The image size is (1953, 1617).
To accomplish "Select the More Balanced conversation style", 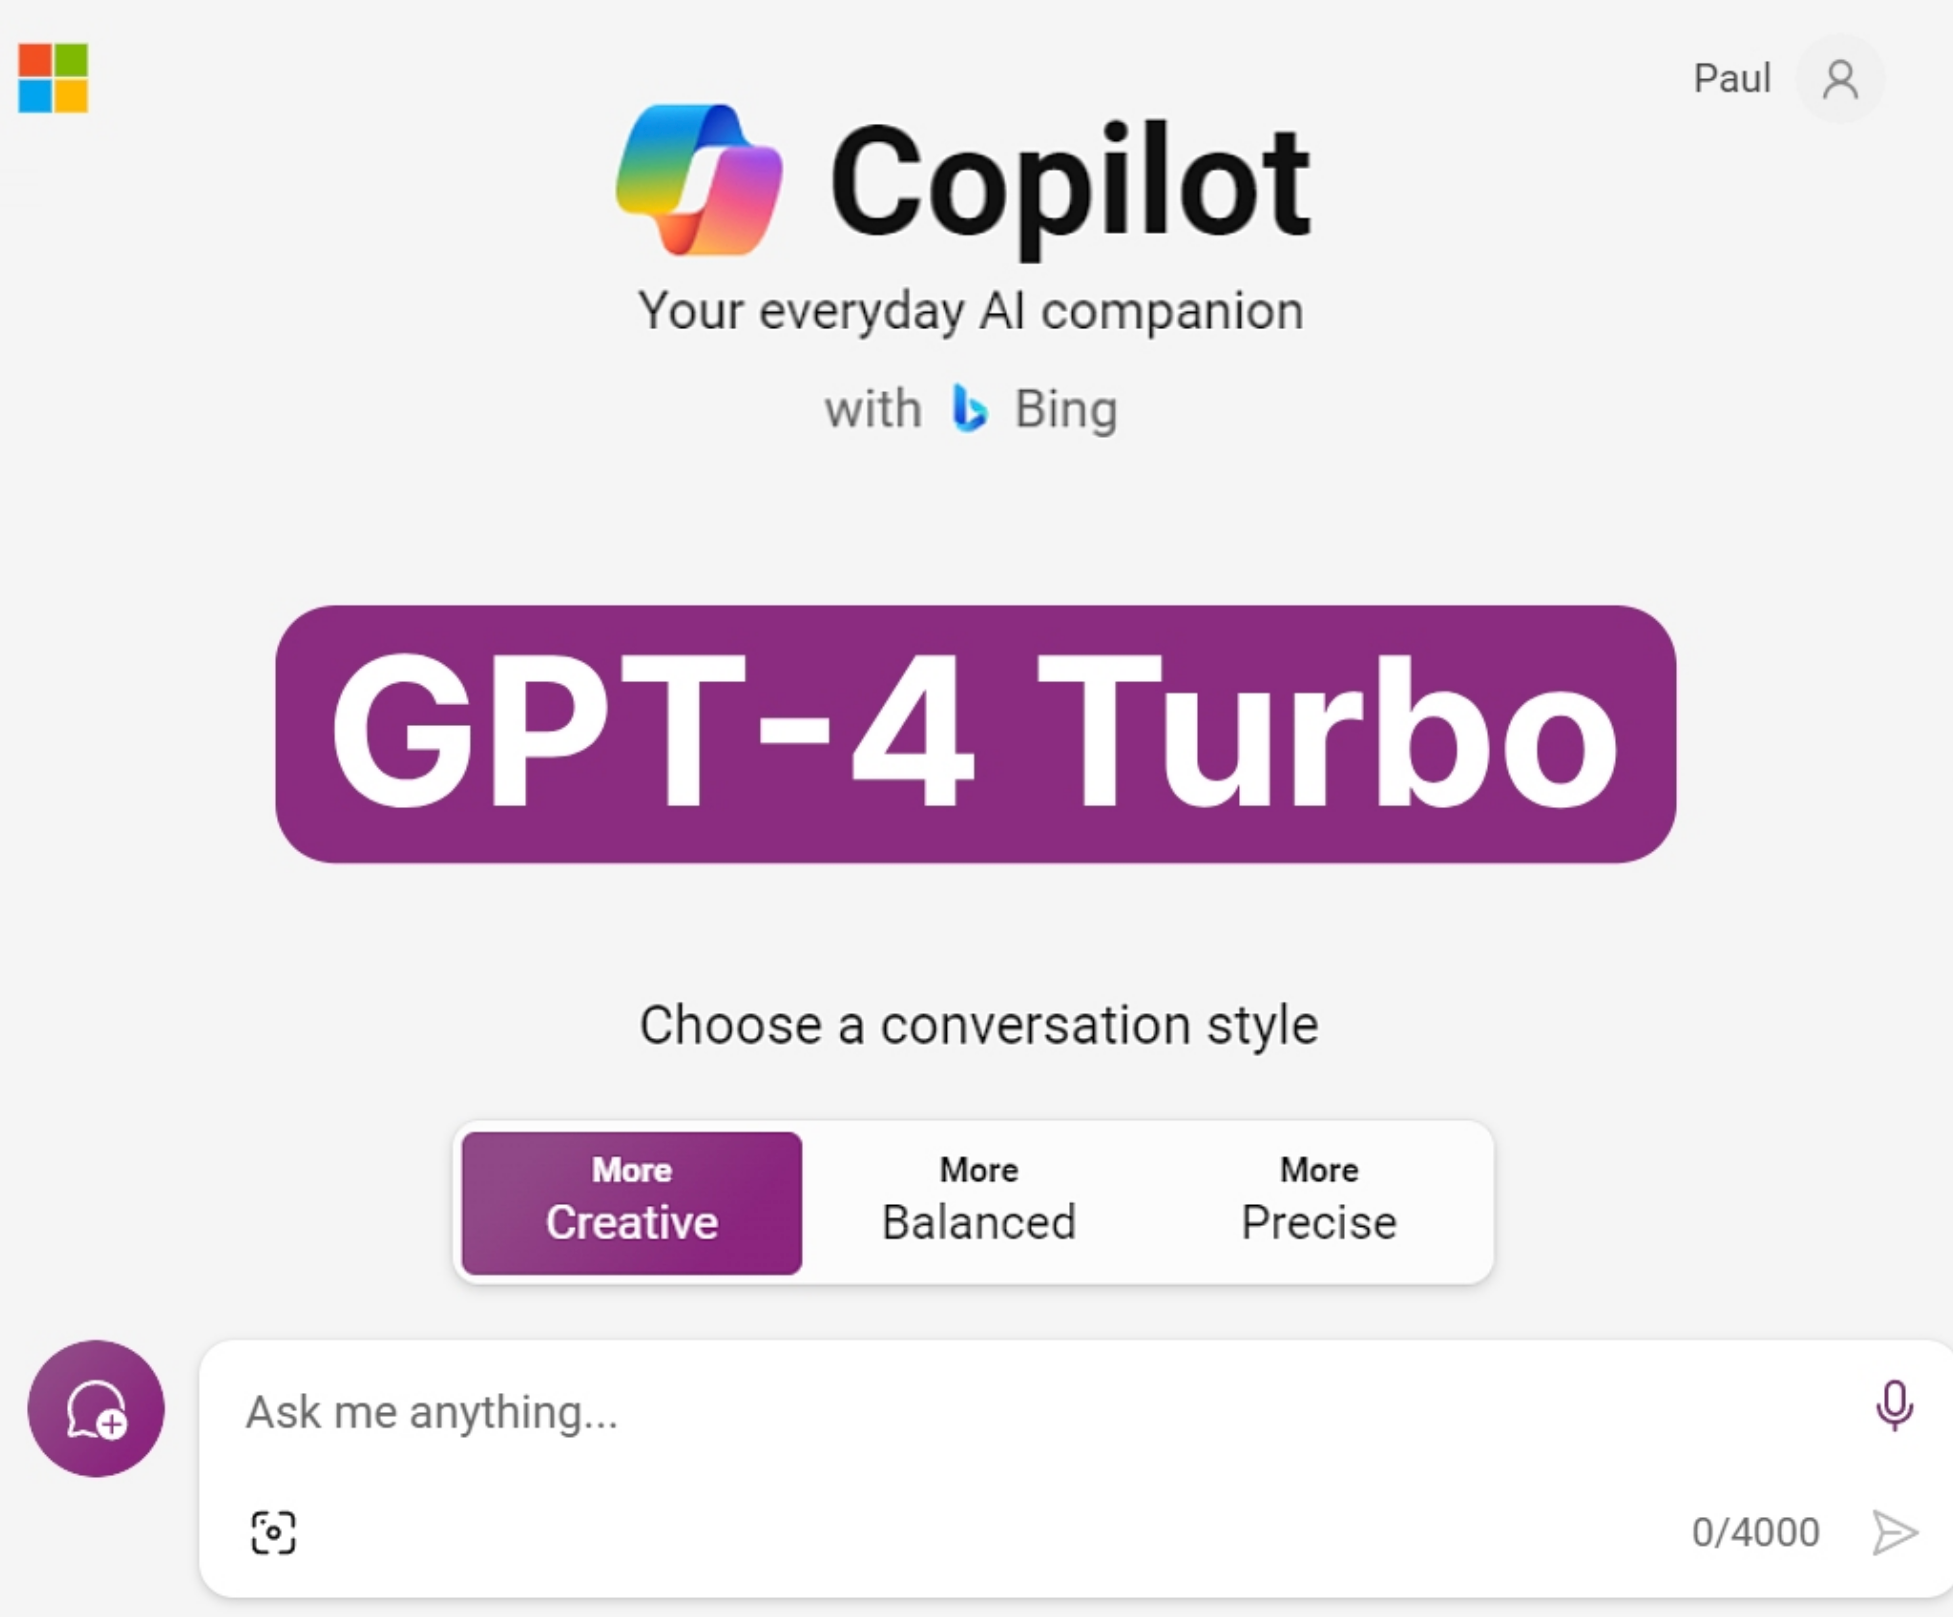I will (x=978, y=1203).
